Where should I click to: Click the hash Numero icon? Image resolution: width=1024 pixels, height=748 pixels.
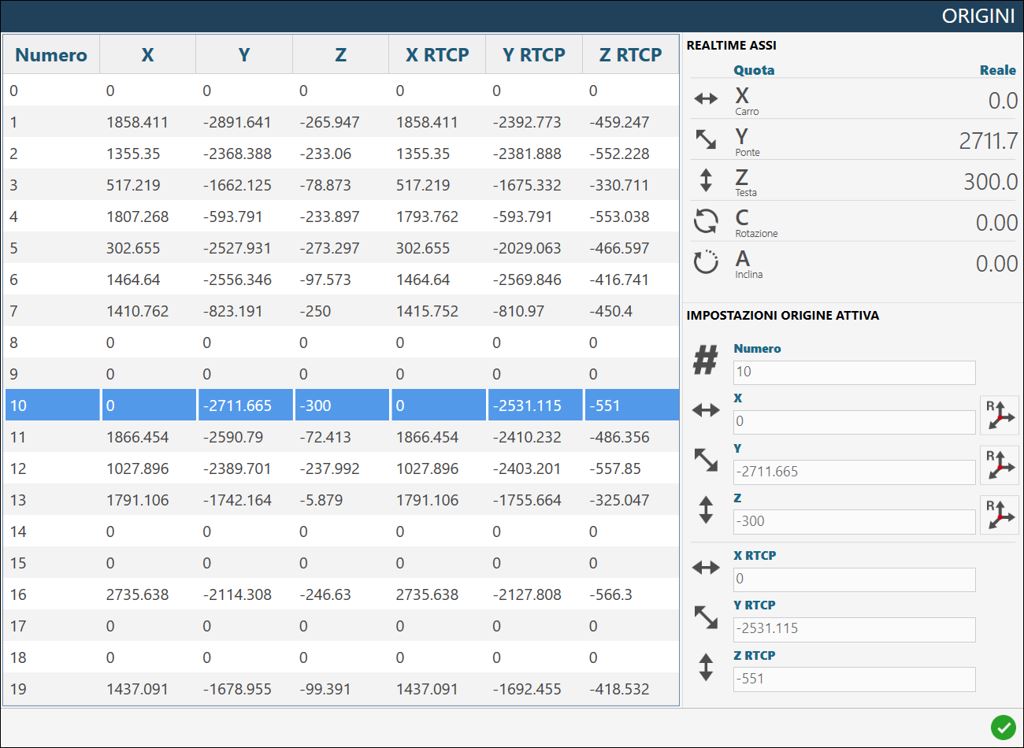pyautogui.click(x=705, y=360)
